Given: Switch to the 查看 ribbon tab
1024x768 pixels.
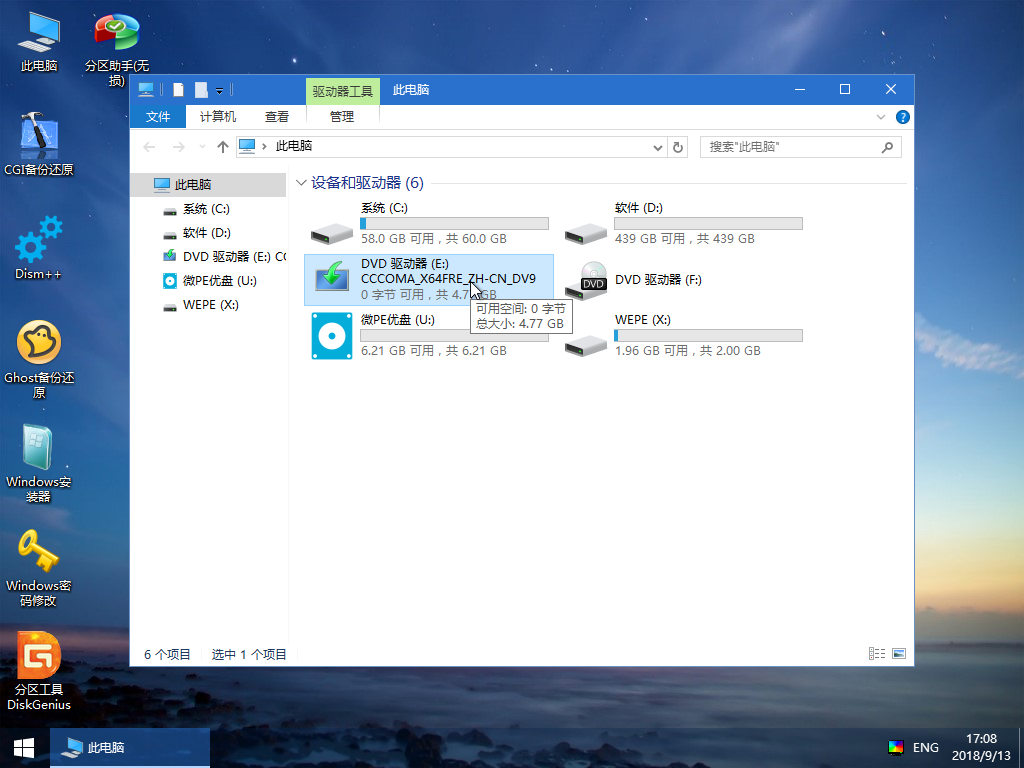Looking at the screenshot, I should point(276,116).
